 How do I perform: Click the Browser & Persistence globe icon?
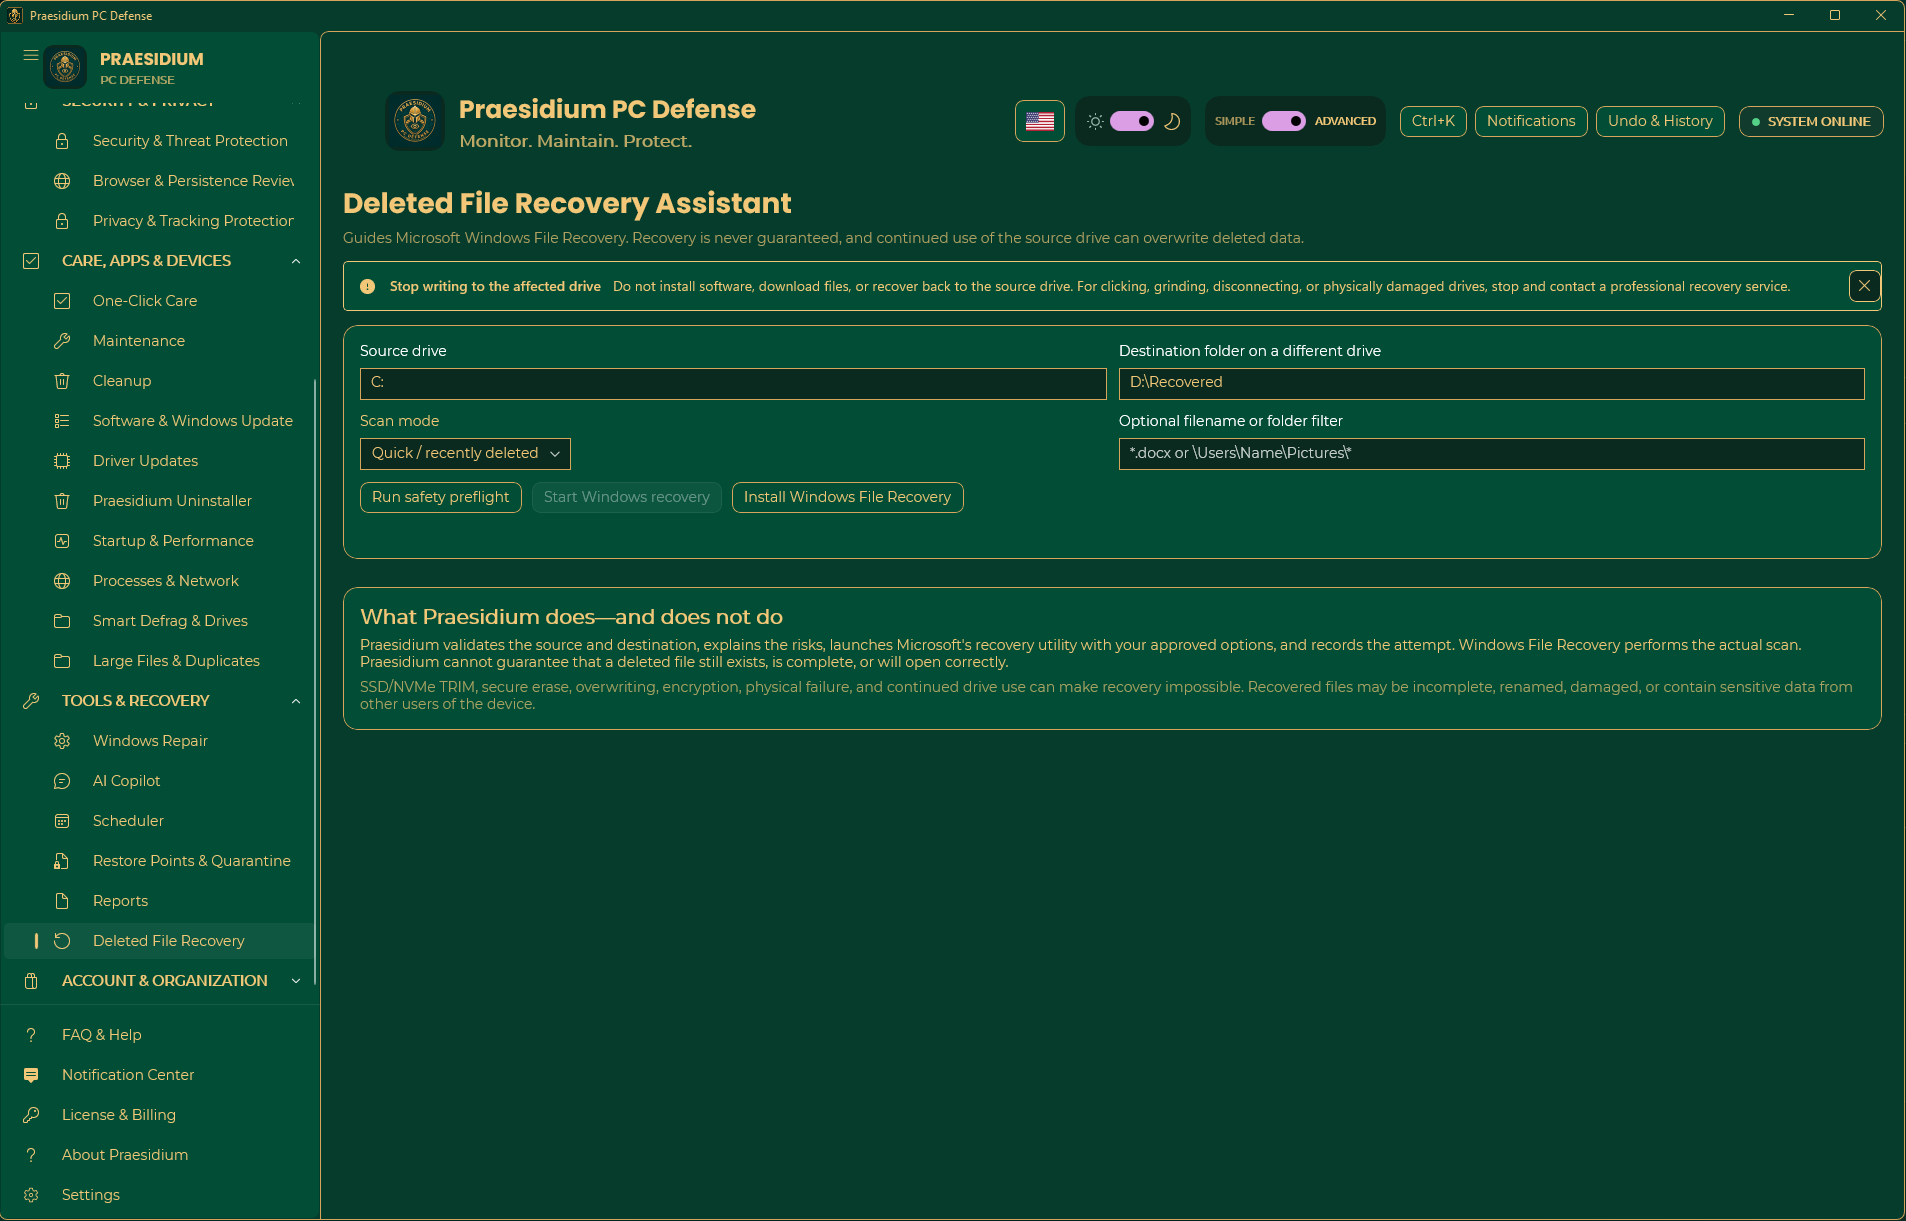click(62, 181)
